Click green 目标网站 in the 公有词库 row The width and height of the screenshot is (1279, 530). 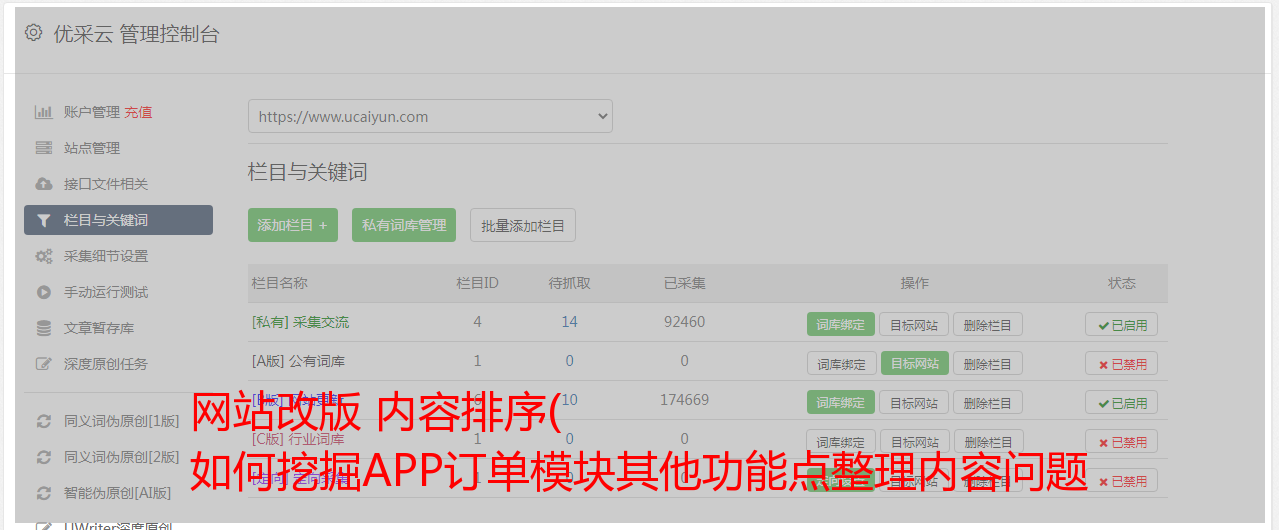(x=914, y=363)
